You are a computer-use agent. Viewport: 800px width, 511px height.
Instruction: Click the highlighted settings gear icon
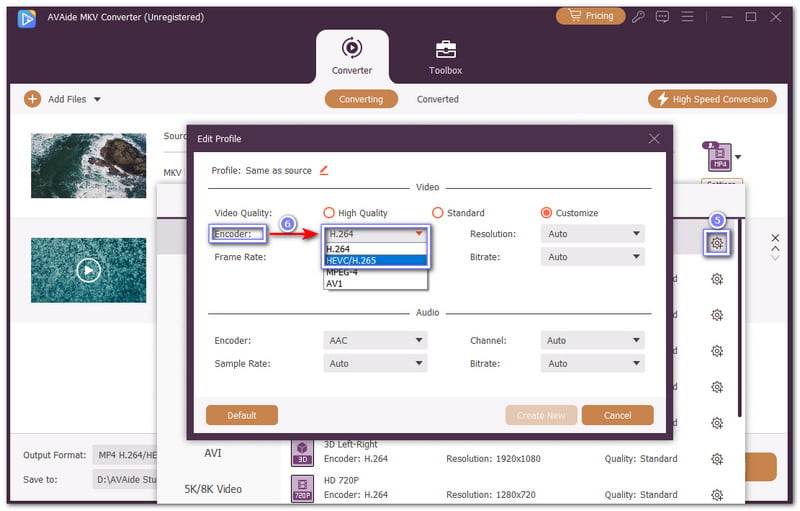click(717, 243)
